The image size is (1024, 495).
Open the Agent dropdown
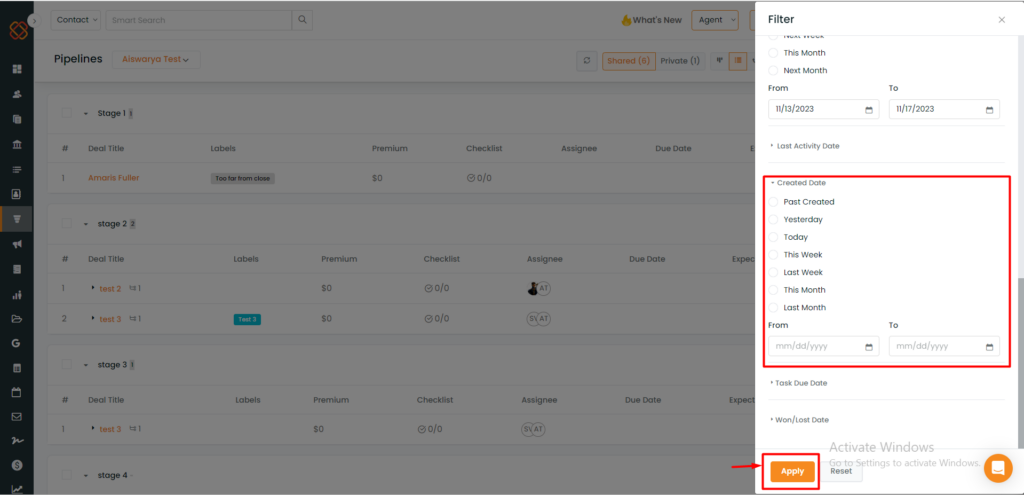[x=714, y=20]
